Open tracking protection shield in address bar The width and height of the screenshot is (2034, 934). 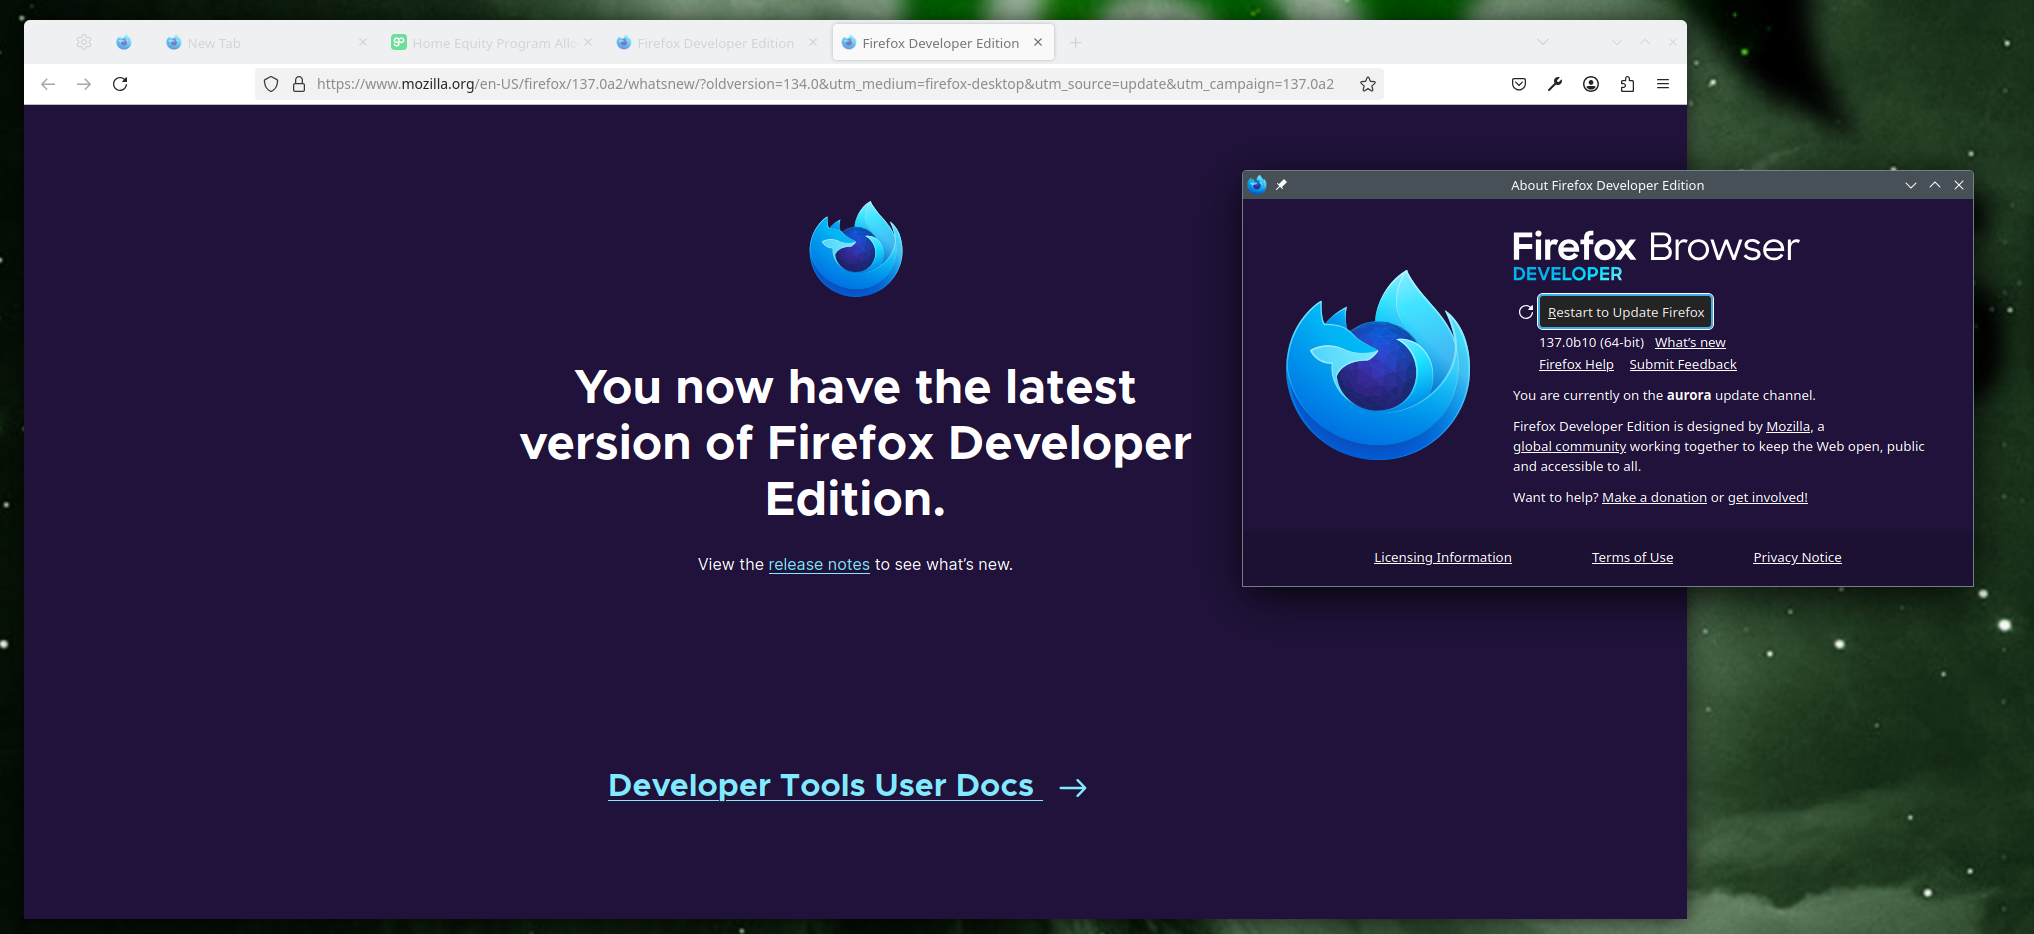click(x=271, y=84)
